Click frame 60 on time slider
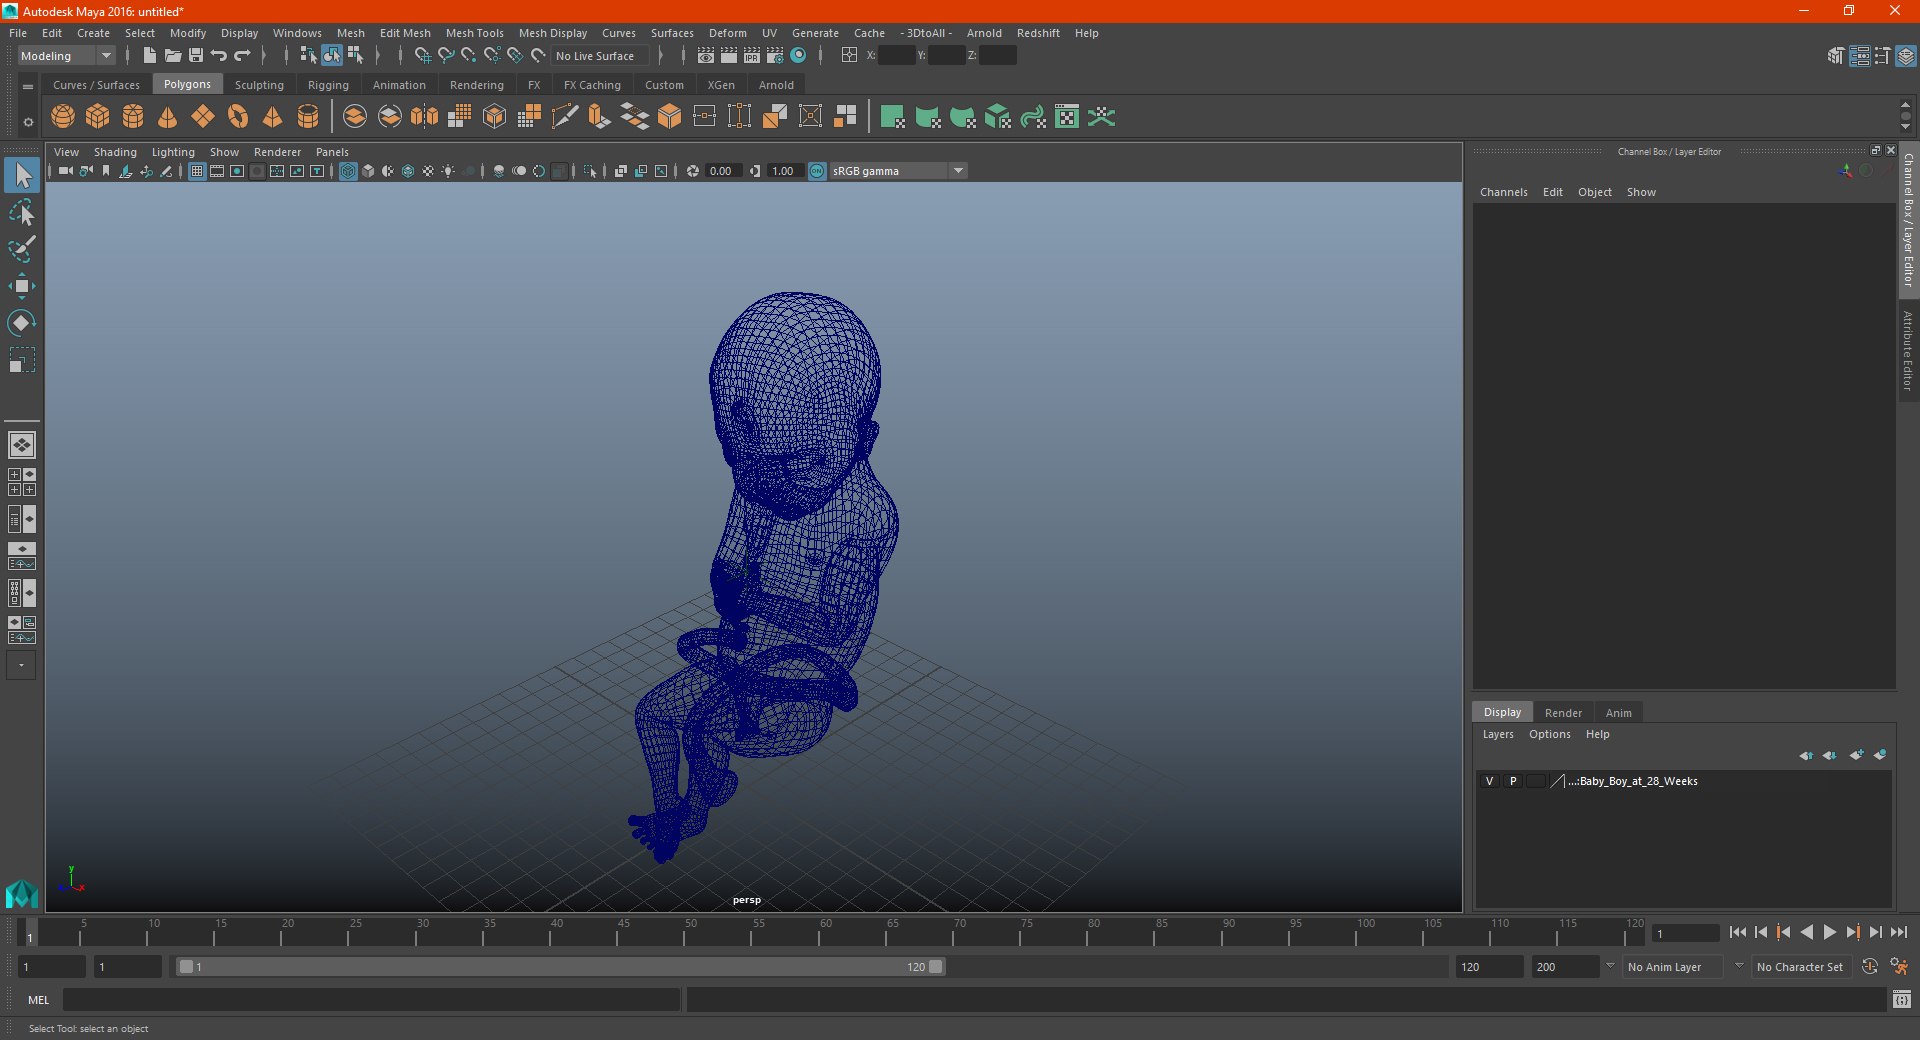 825,933
